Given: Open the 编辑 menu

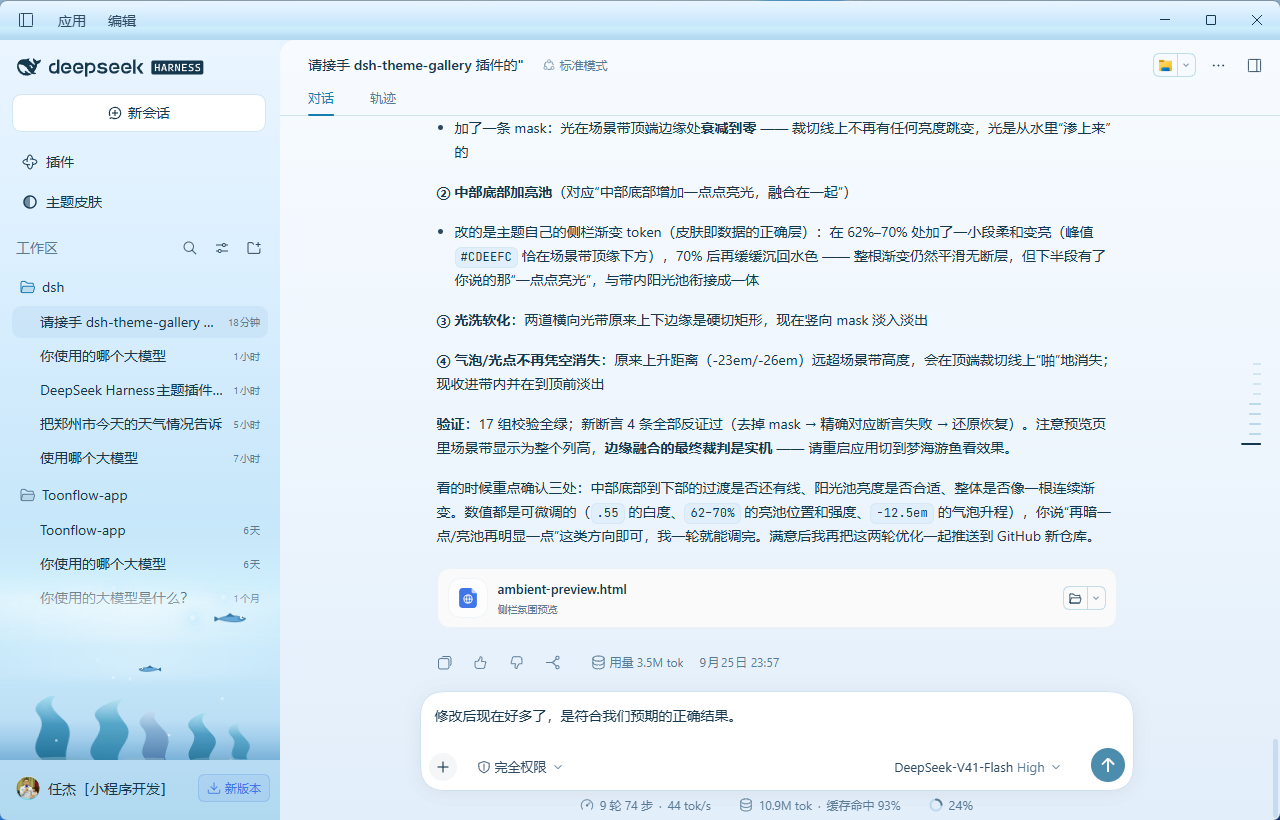Looking at the screenshot, I should click(x=122, y=21).
